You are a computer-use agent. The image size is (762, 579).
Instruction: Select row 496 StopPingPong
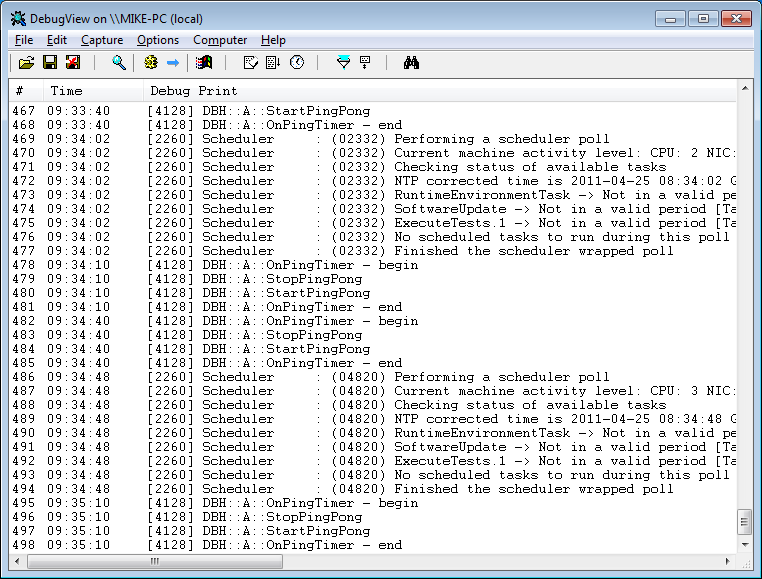coord(372,517)
